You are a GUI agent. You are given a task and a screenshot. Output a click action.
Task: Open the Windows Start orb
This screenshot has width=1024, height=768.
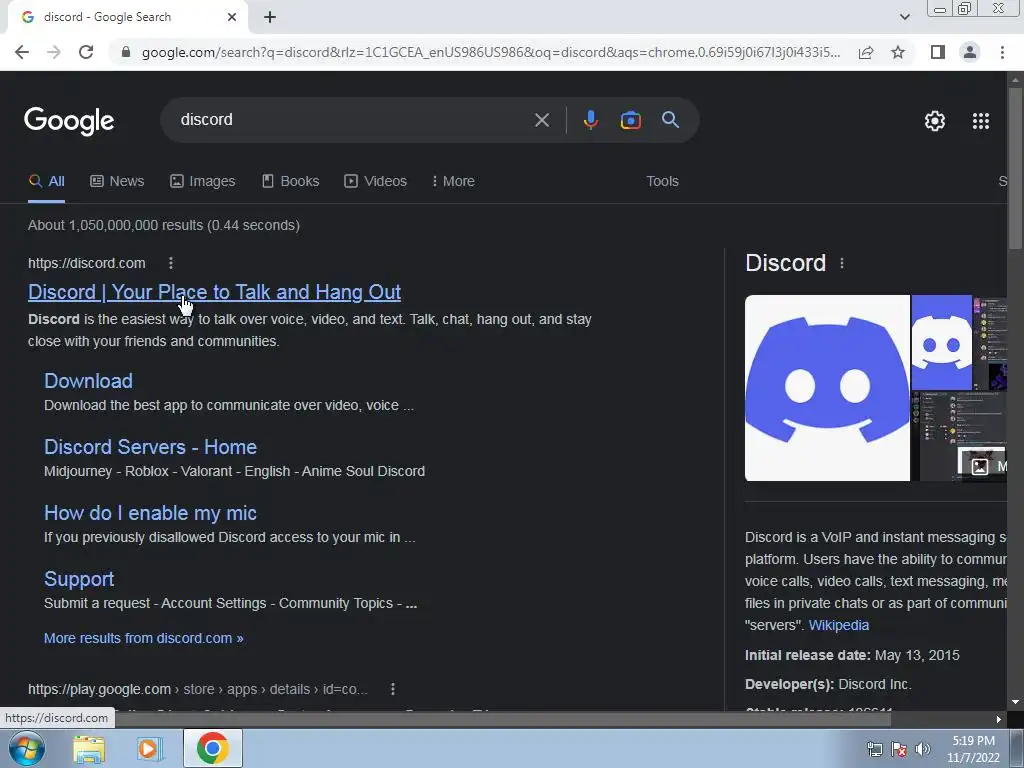27,748
